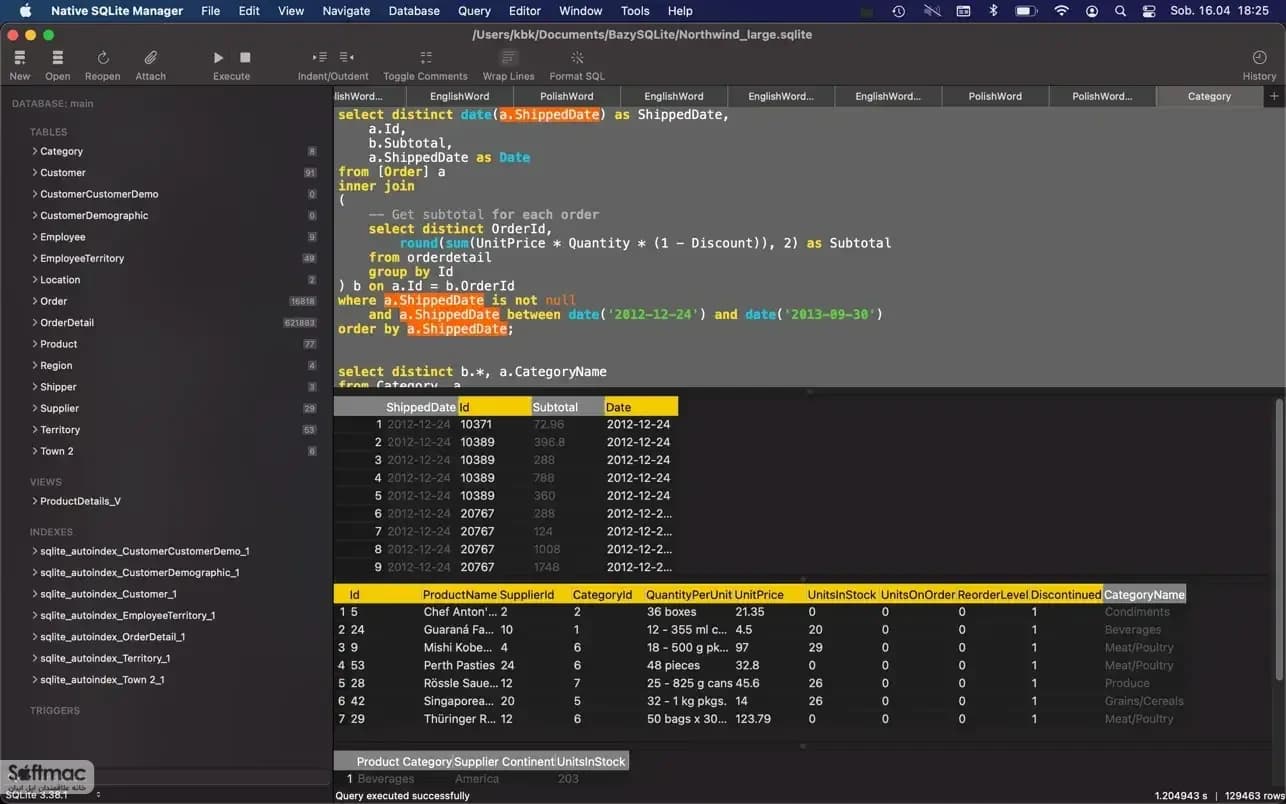Click the Time Machine clock icon
This screenshot has height=804, width=1286.
[899, 11]
